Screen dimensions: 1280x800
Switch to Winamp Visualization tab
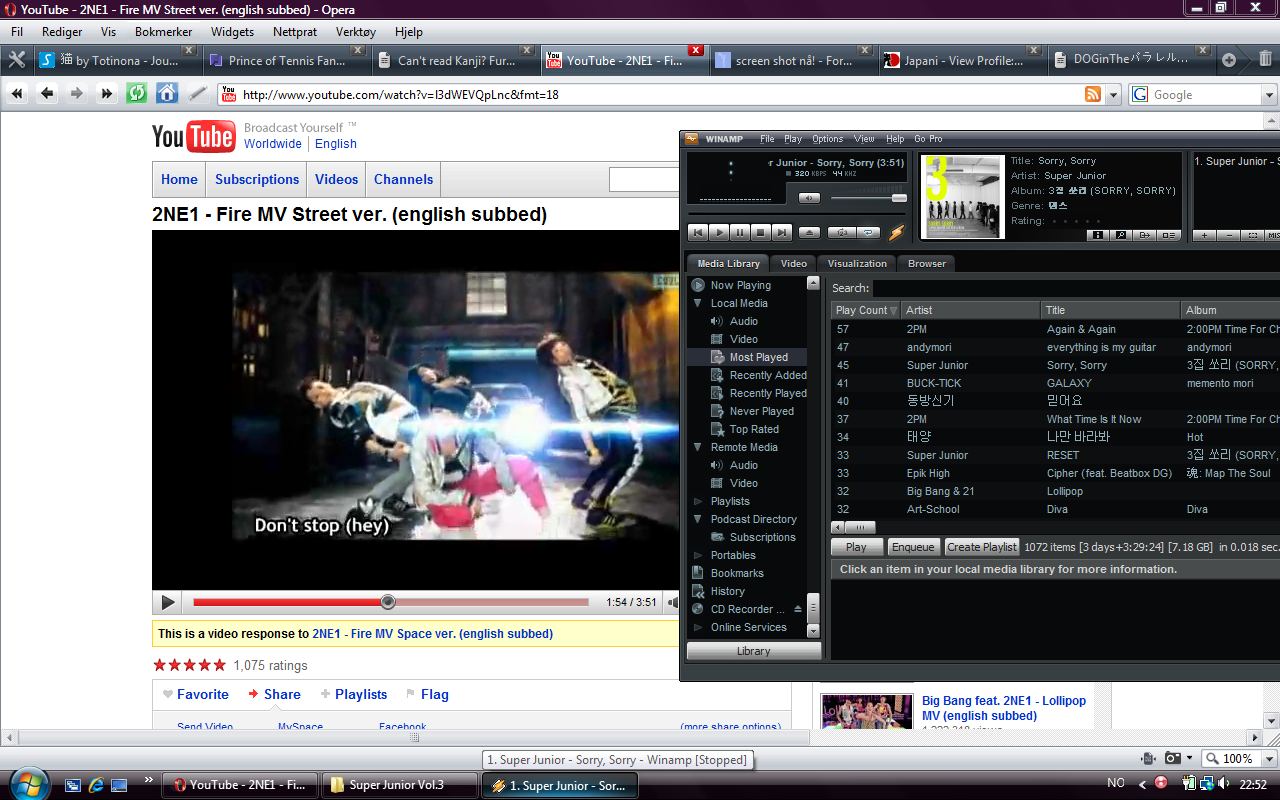(x=857, y=263)
